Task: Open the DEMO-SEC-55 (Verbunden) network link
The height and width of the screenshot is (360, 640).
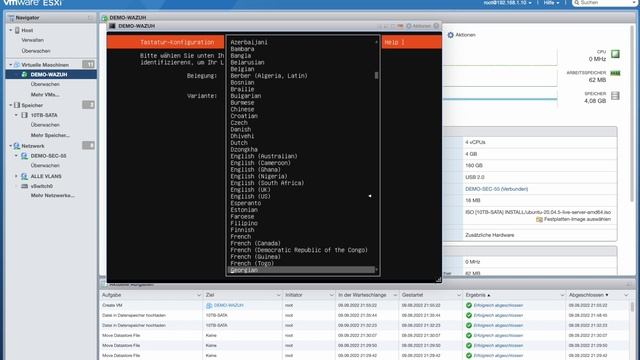Action: point(496,189)
